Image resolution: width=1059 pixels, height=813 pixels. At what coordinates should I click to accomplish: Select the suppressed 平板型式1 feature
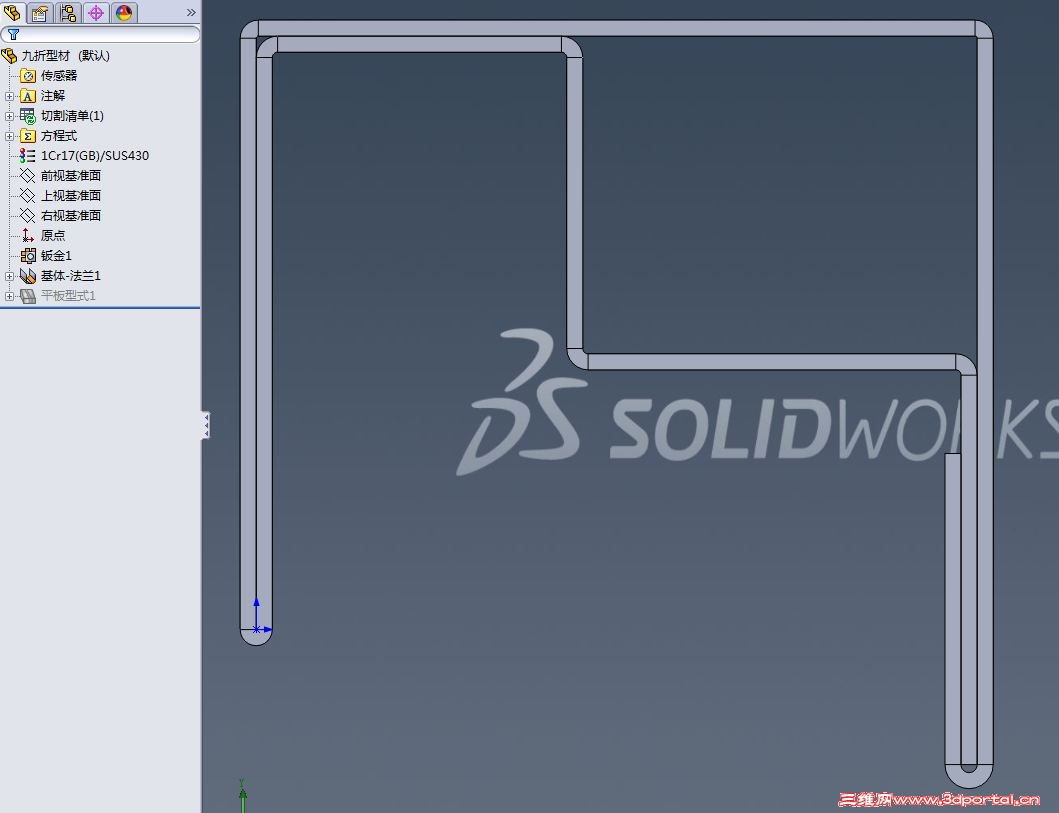tap(68, 296)
